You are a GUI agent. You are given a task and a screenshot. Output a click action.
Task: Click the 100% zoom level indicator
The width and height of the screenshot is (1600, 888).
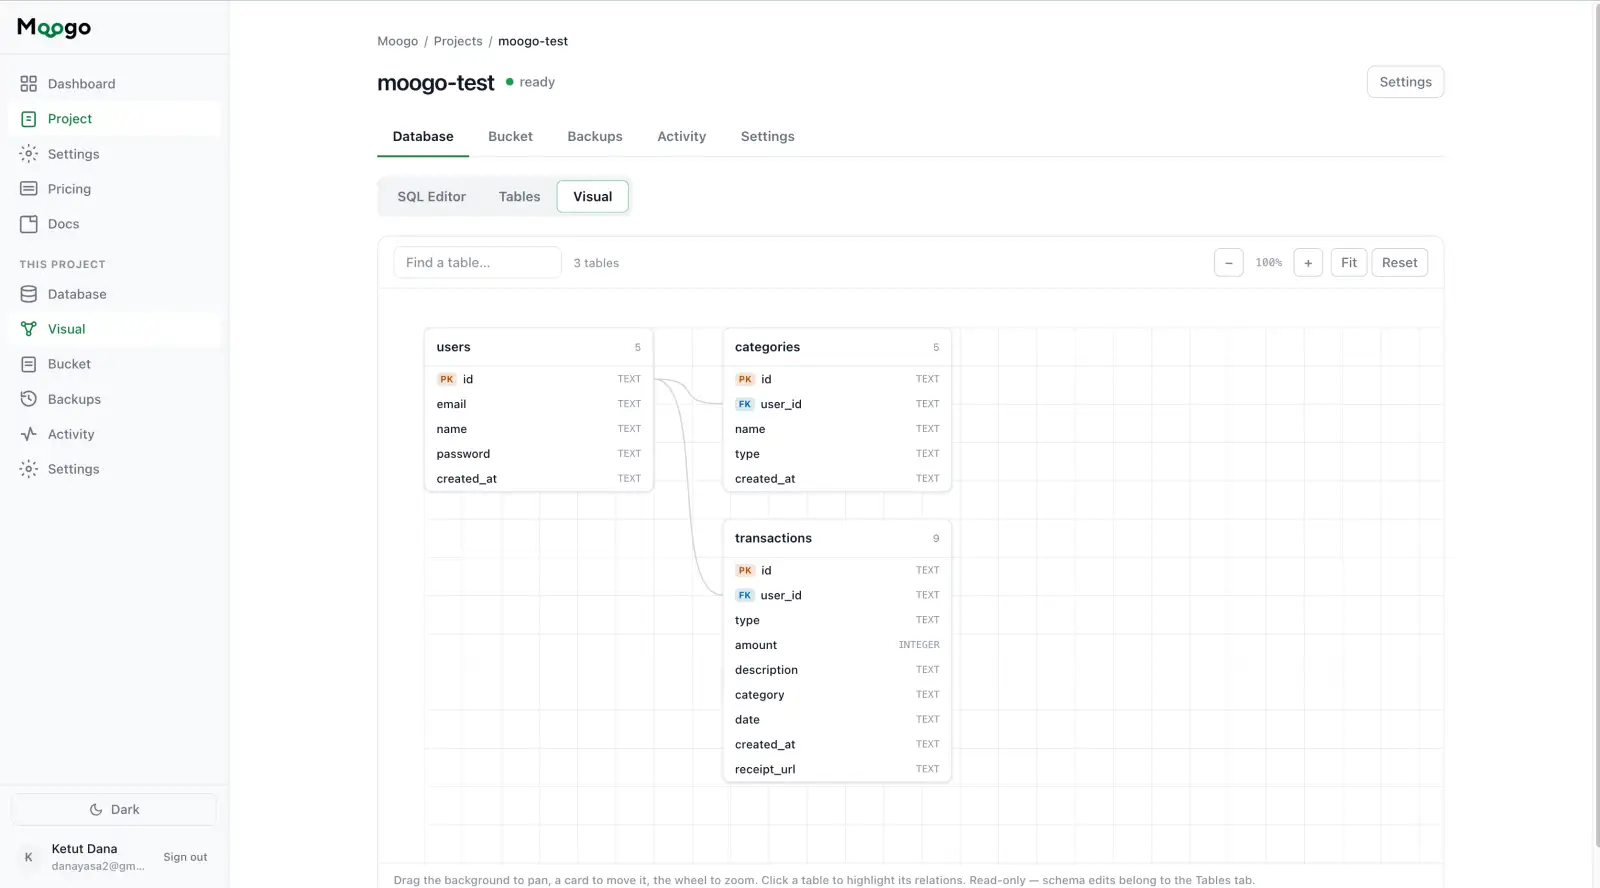click(1269, 263)
